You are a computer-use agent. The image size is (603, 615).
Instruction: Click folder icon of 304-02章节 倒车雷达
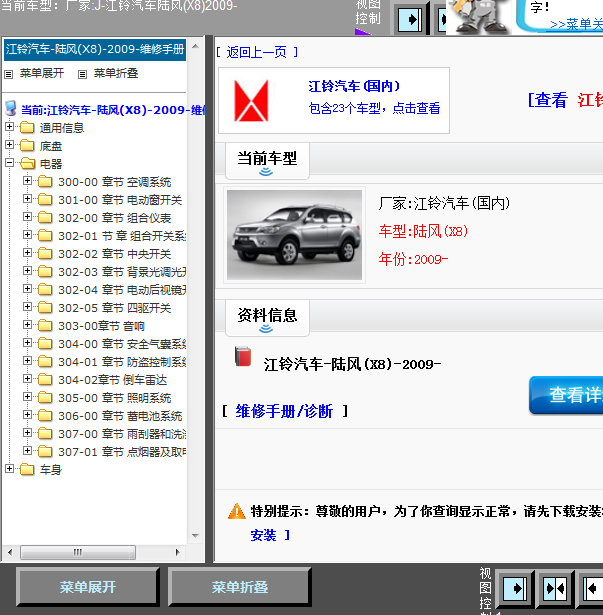pos(45,380)
